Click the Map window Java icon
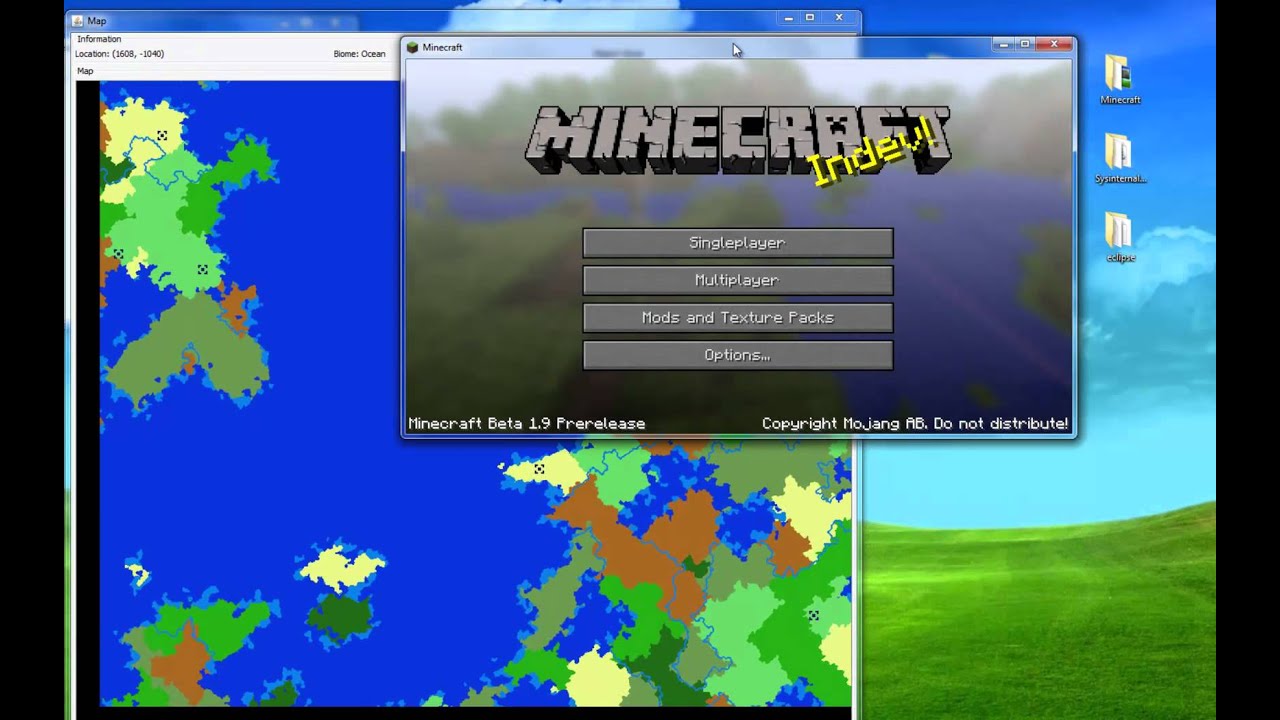 pyautogui.click(x=78, y=20)
